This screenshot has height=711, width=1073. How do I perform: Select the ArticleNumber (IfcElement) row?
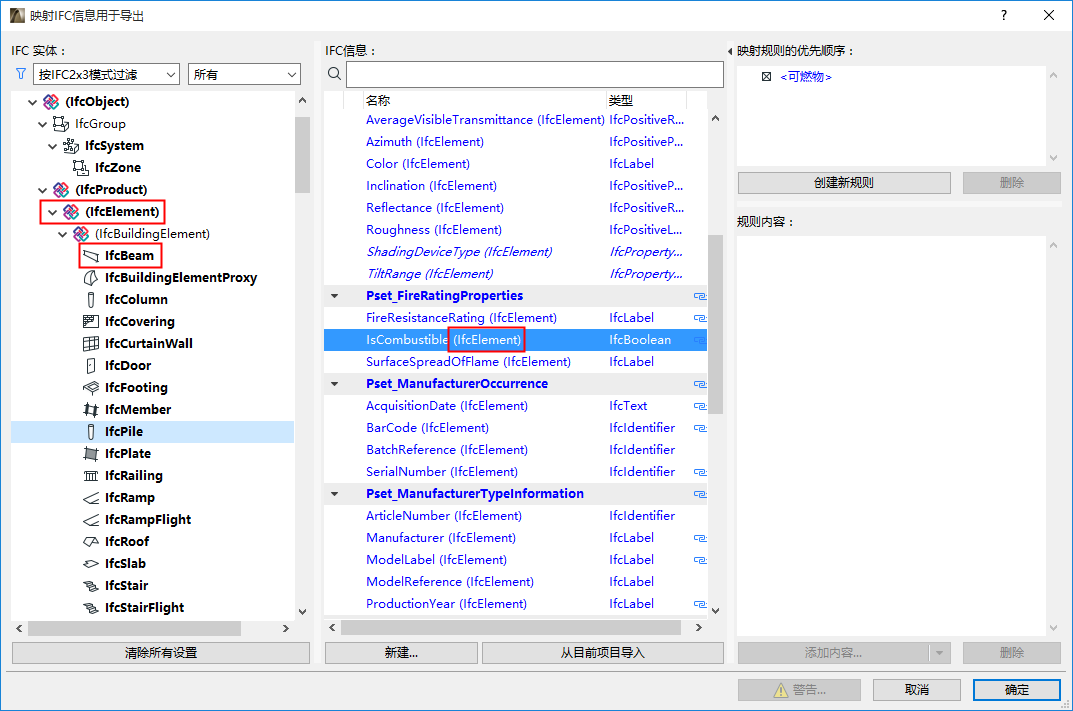pos(515,516)
